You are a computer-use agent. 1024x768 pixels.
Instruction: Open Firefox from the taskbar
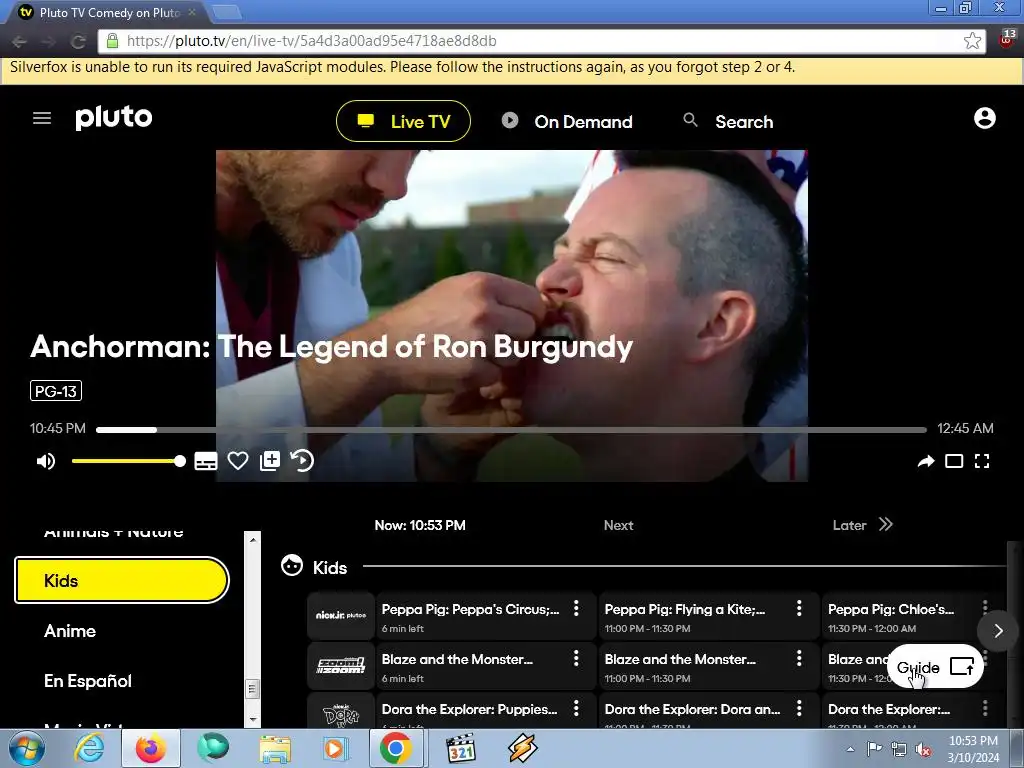click(x=150, y=748)
